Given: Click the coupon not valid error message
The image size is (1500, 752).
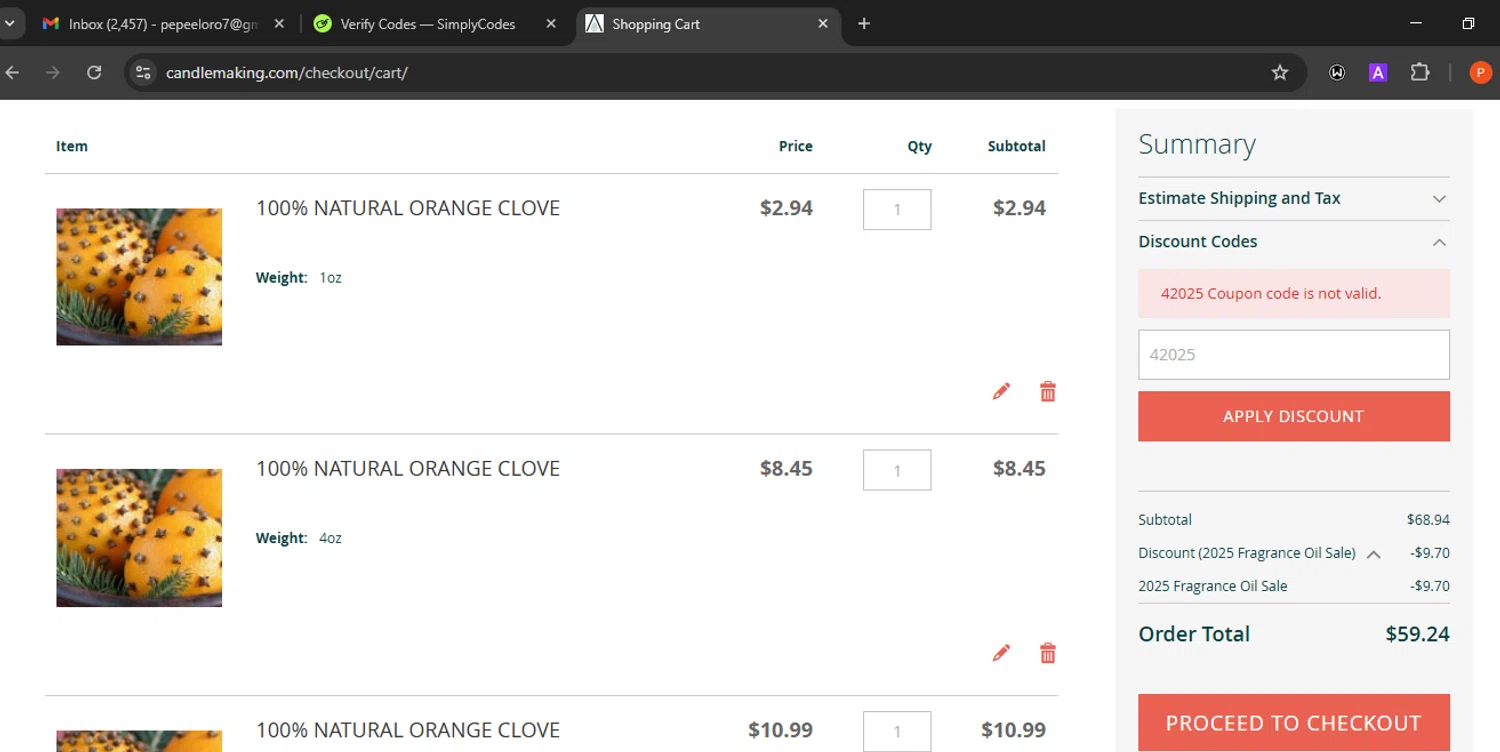Looking at the screenshot, I should click(1294, 293).
